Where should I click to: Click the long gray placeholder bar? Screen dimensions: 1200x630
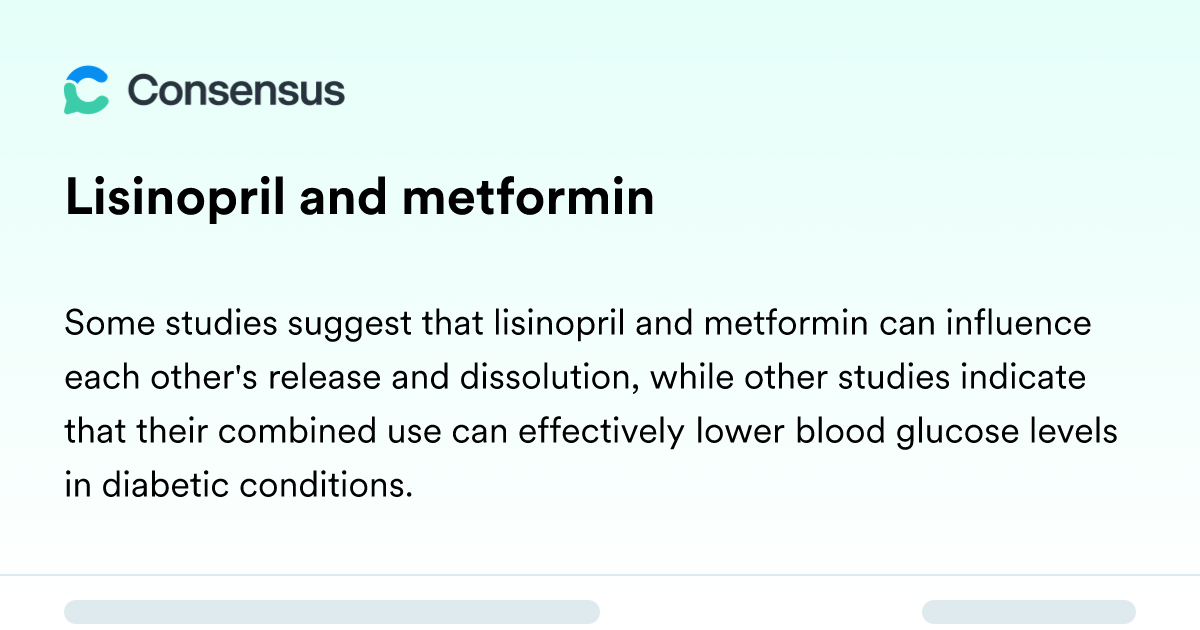(332, 612)
